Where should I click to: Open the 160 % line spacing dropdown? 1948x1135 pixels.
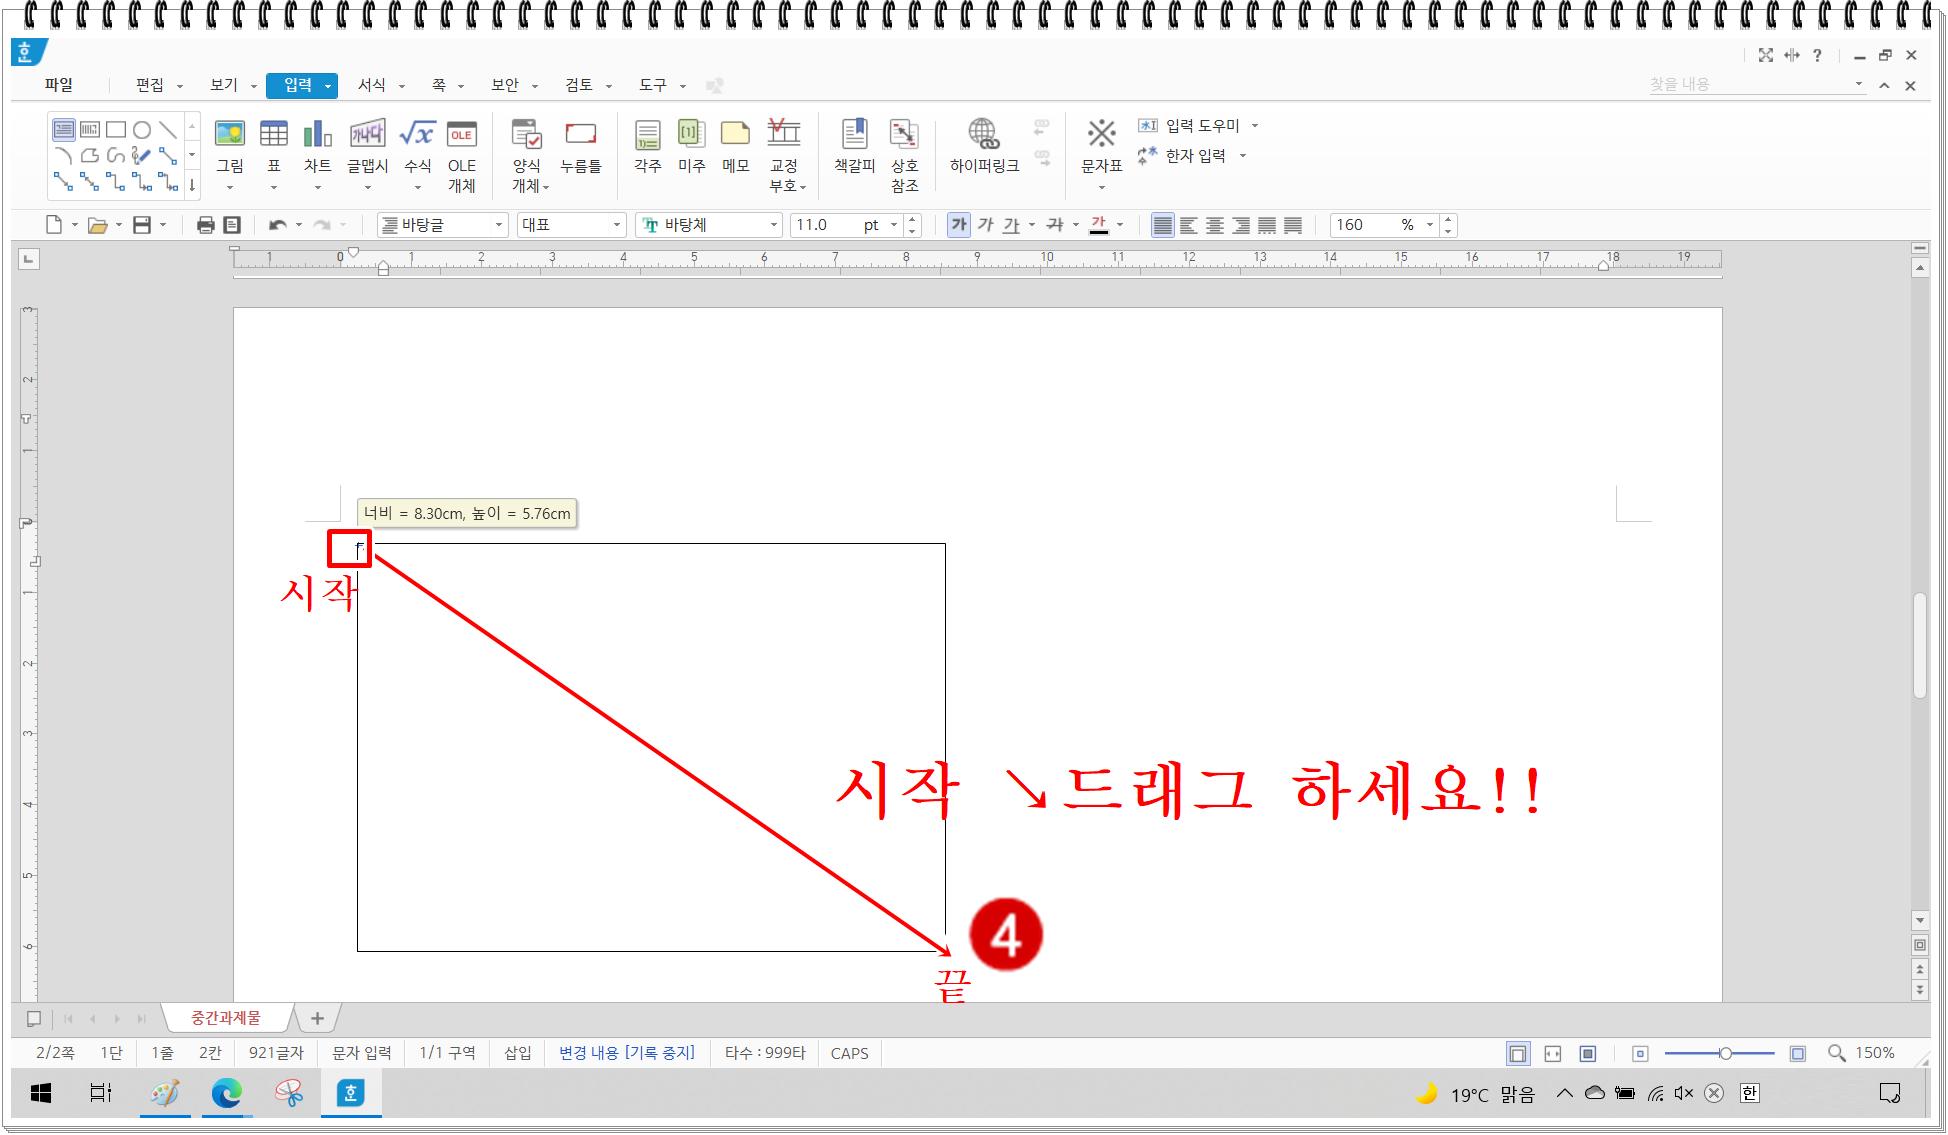pos(1430,225)
